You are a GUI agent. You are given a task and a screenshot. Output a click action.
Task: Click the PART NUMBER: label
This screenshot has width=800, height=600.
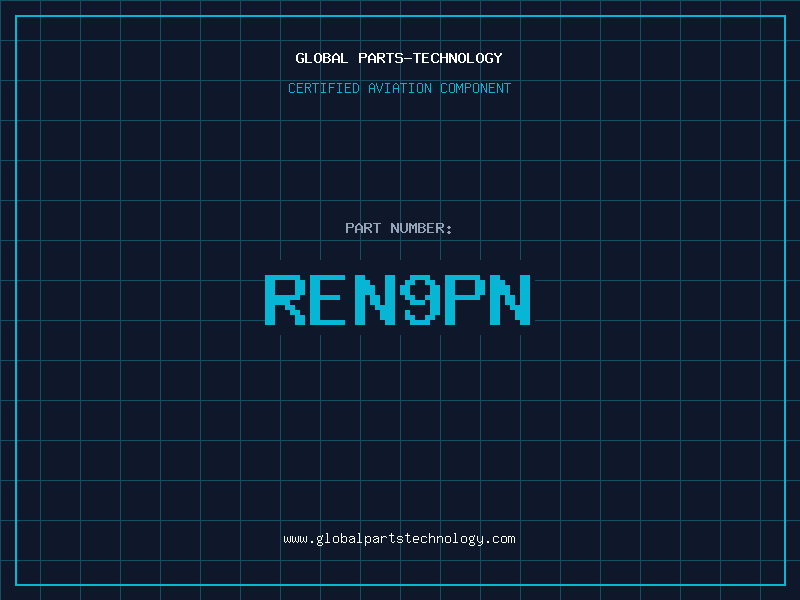[x=399, y=228]
